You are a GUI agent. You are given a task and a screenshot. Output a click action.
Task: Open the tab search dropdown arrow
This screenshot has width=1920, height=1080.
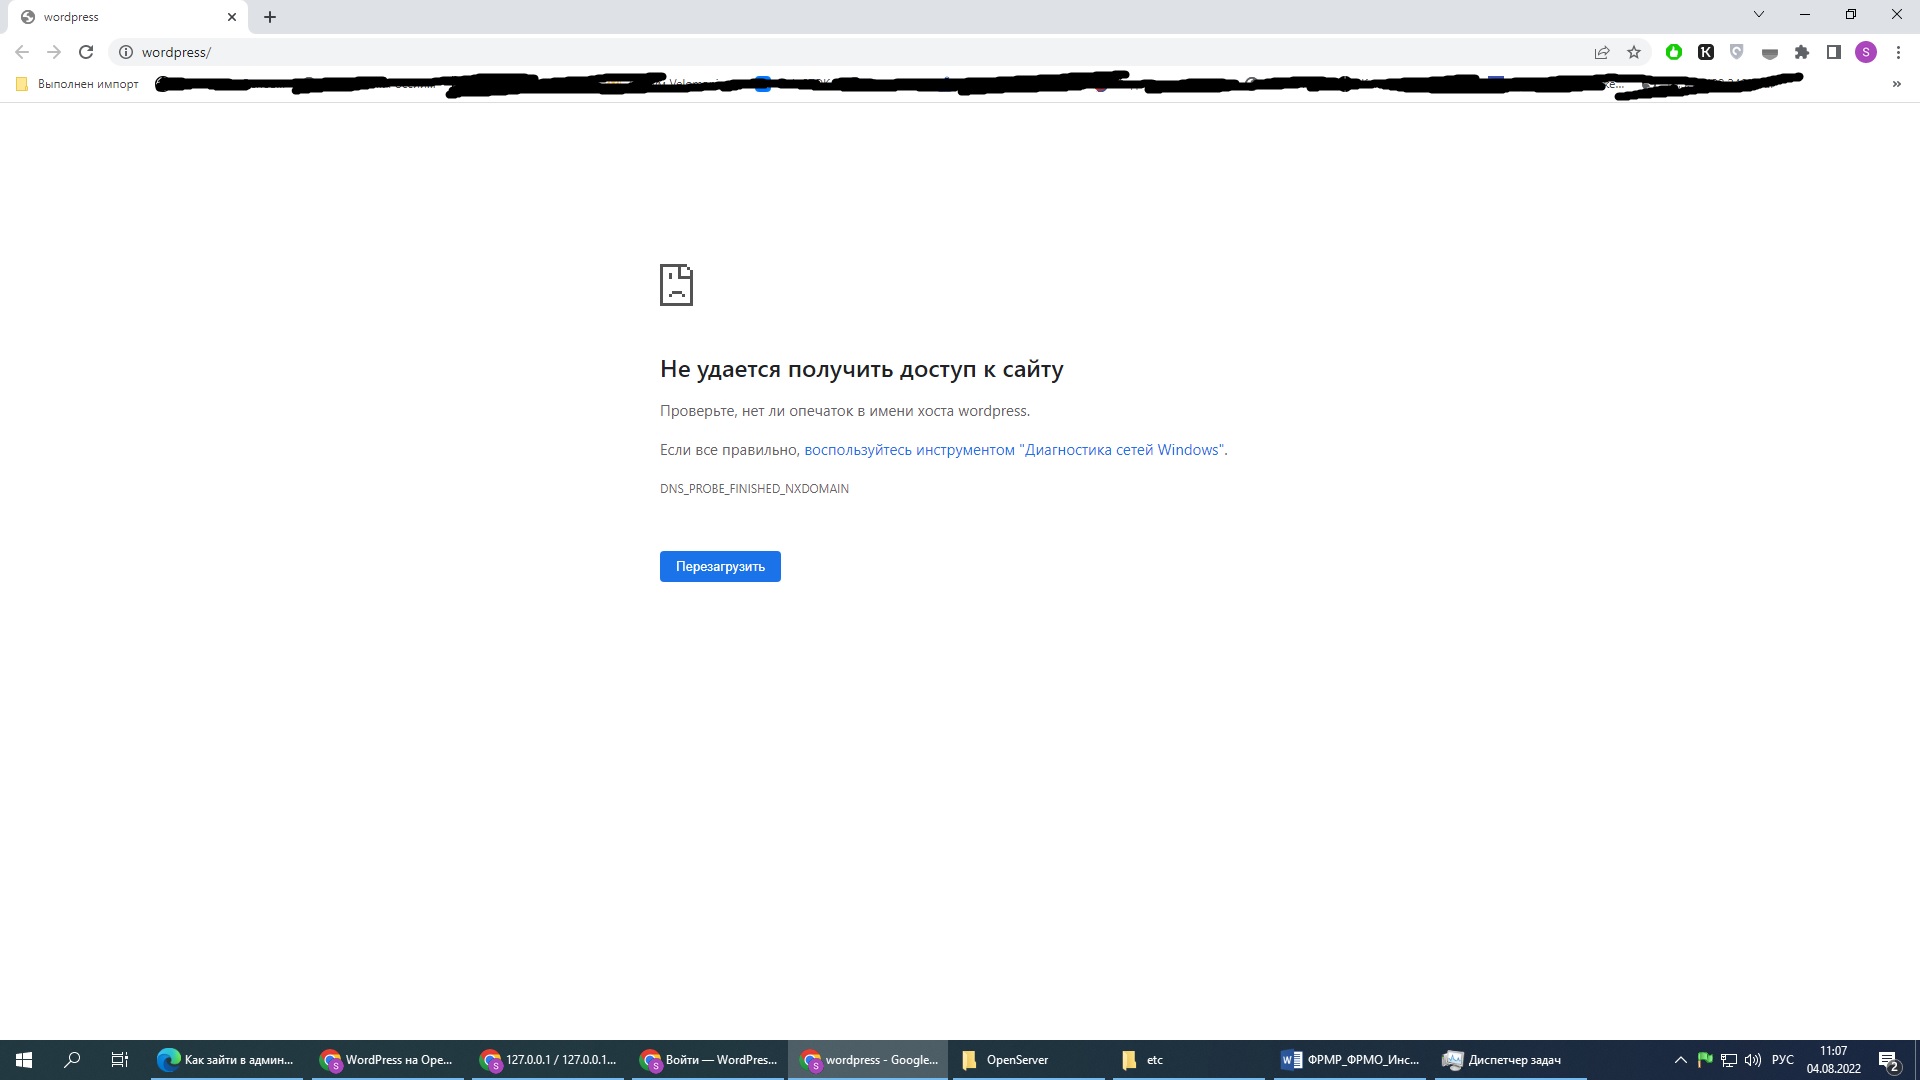[x=1759, y=14]
